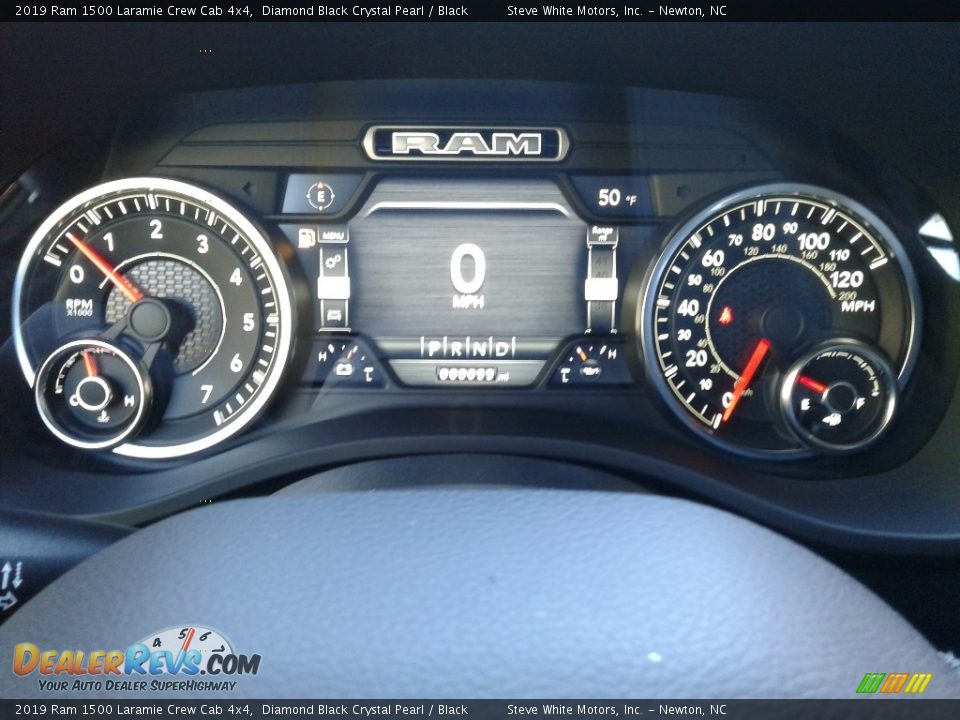Click the compass direction icon showing E

(320, 195)
